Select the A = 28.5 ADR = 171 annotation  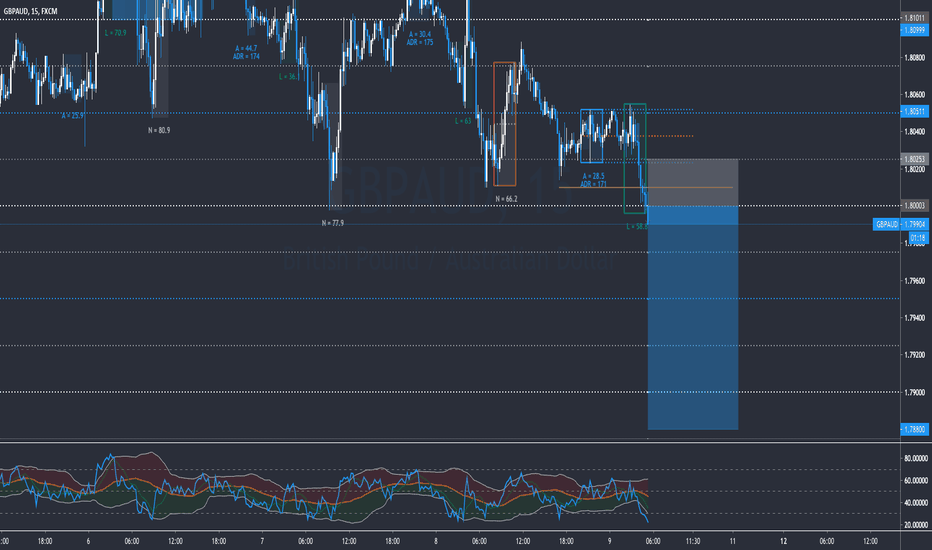593,180
